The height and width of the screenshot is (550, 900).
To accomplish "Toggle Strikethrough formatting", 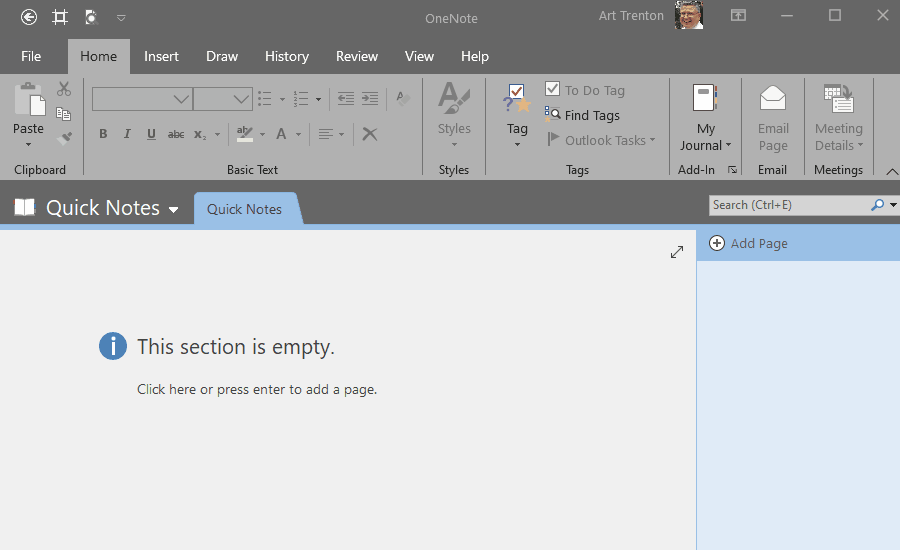I will coord(176,134).
